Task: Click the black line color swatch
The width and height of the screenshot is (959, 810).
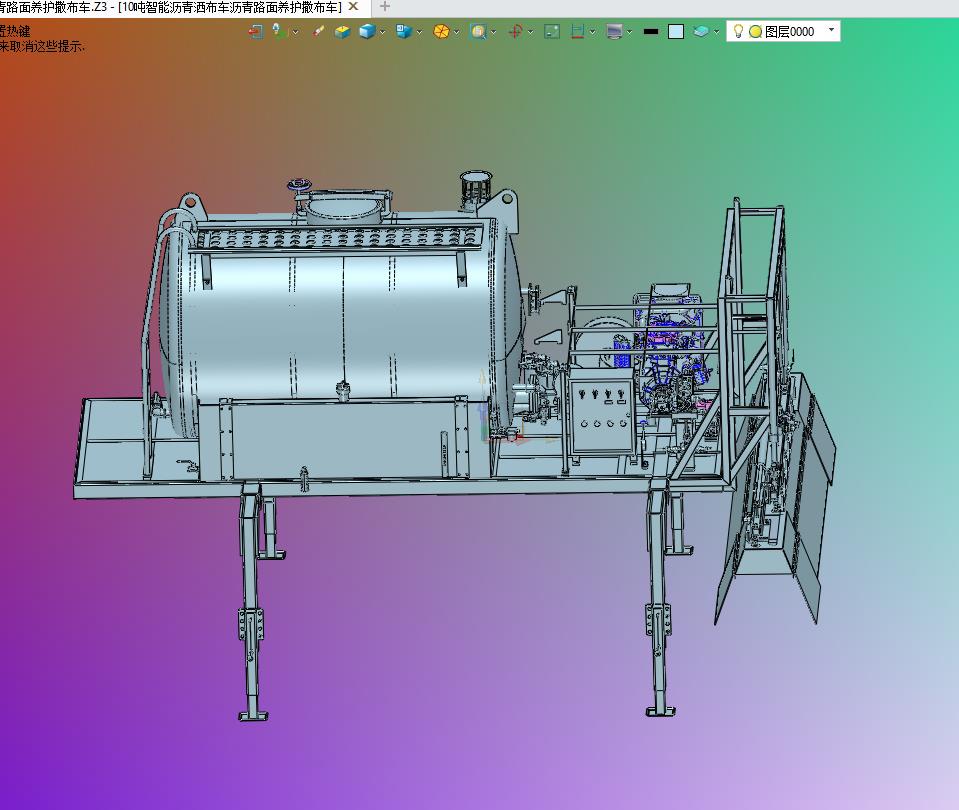Action: point(651,31)
